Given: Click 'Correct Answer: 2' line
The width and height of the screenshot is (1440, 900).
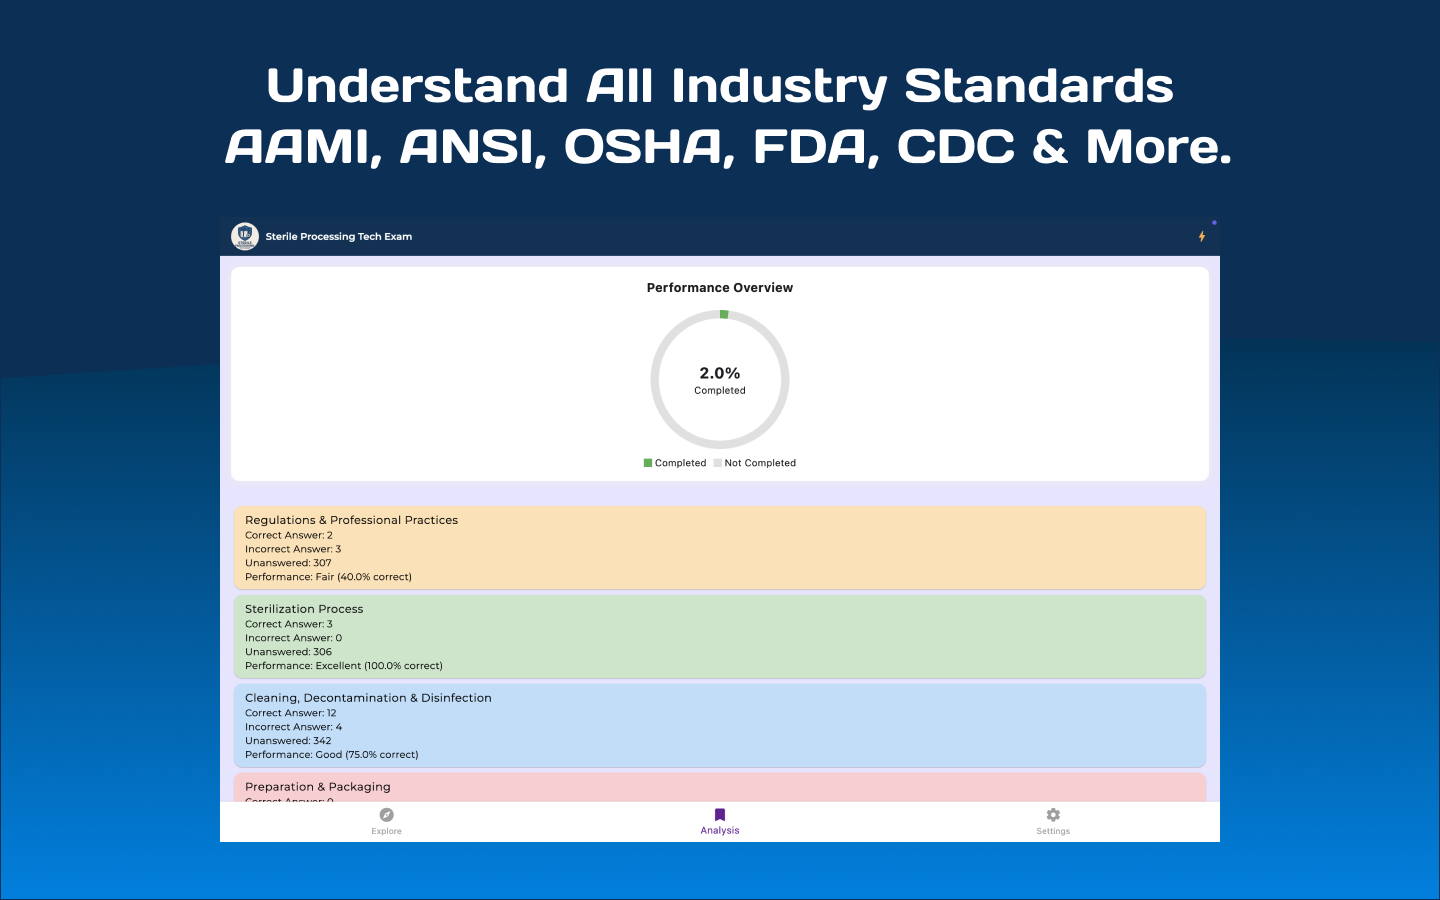Looking at the screenshot, I should (289, 535).
